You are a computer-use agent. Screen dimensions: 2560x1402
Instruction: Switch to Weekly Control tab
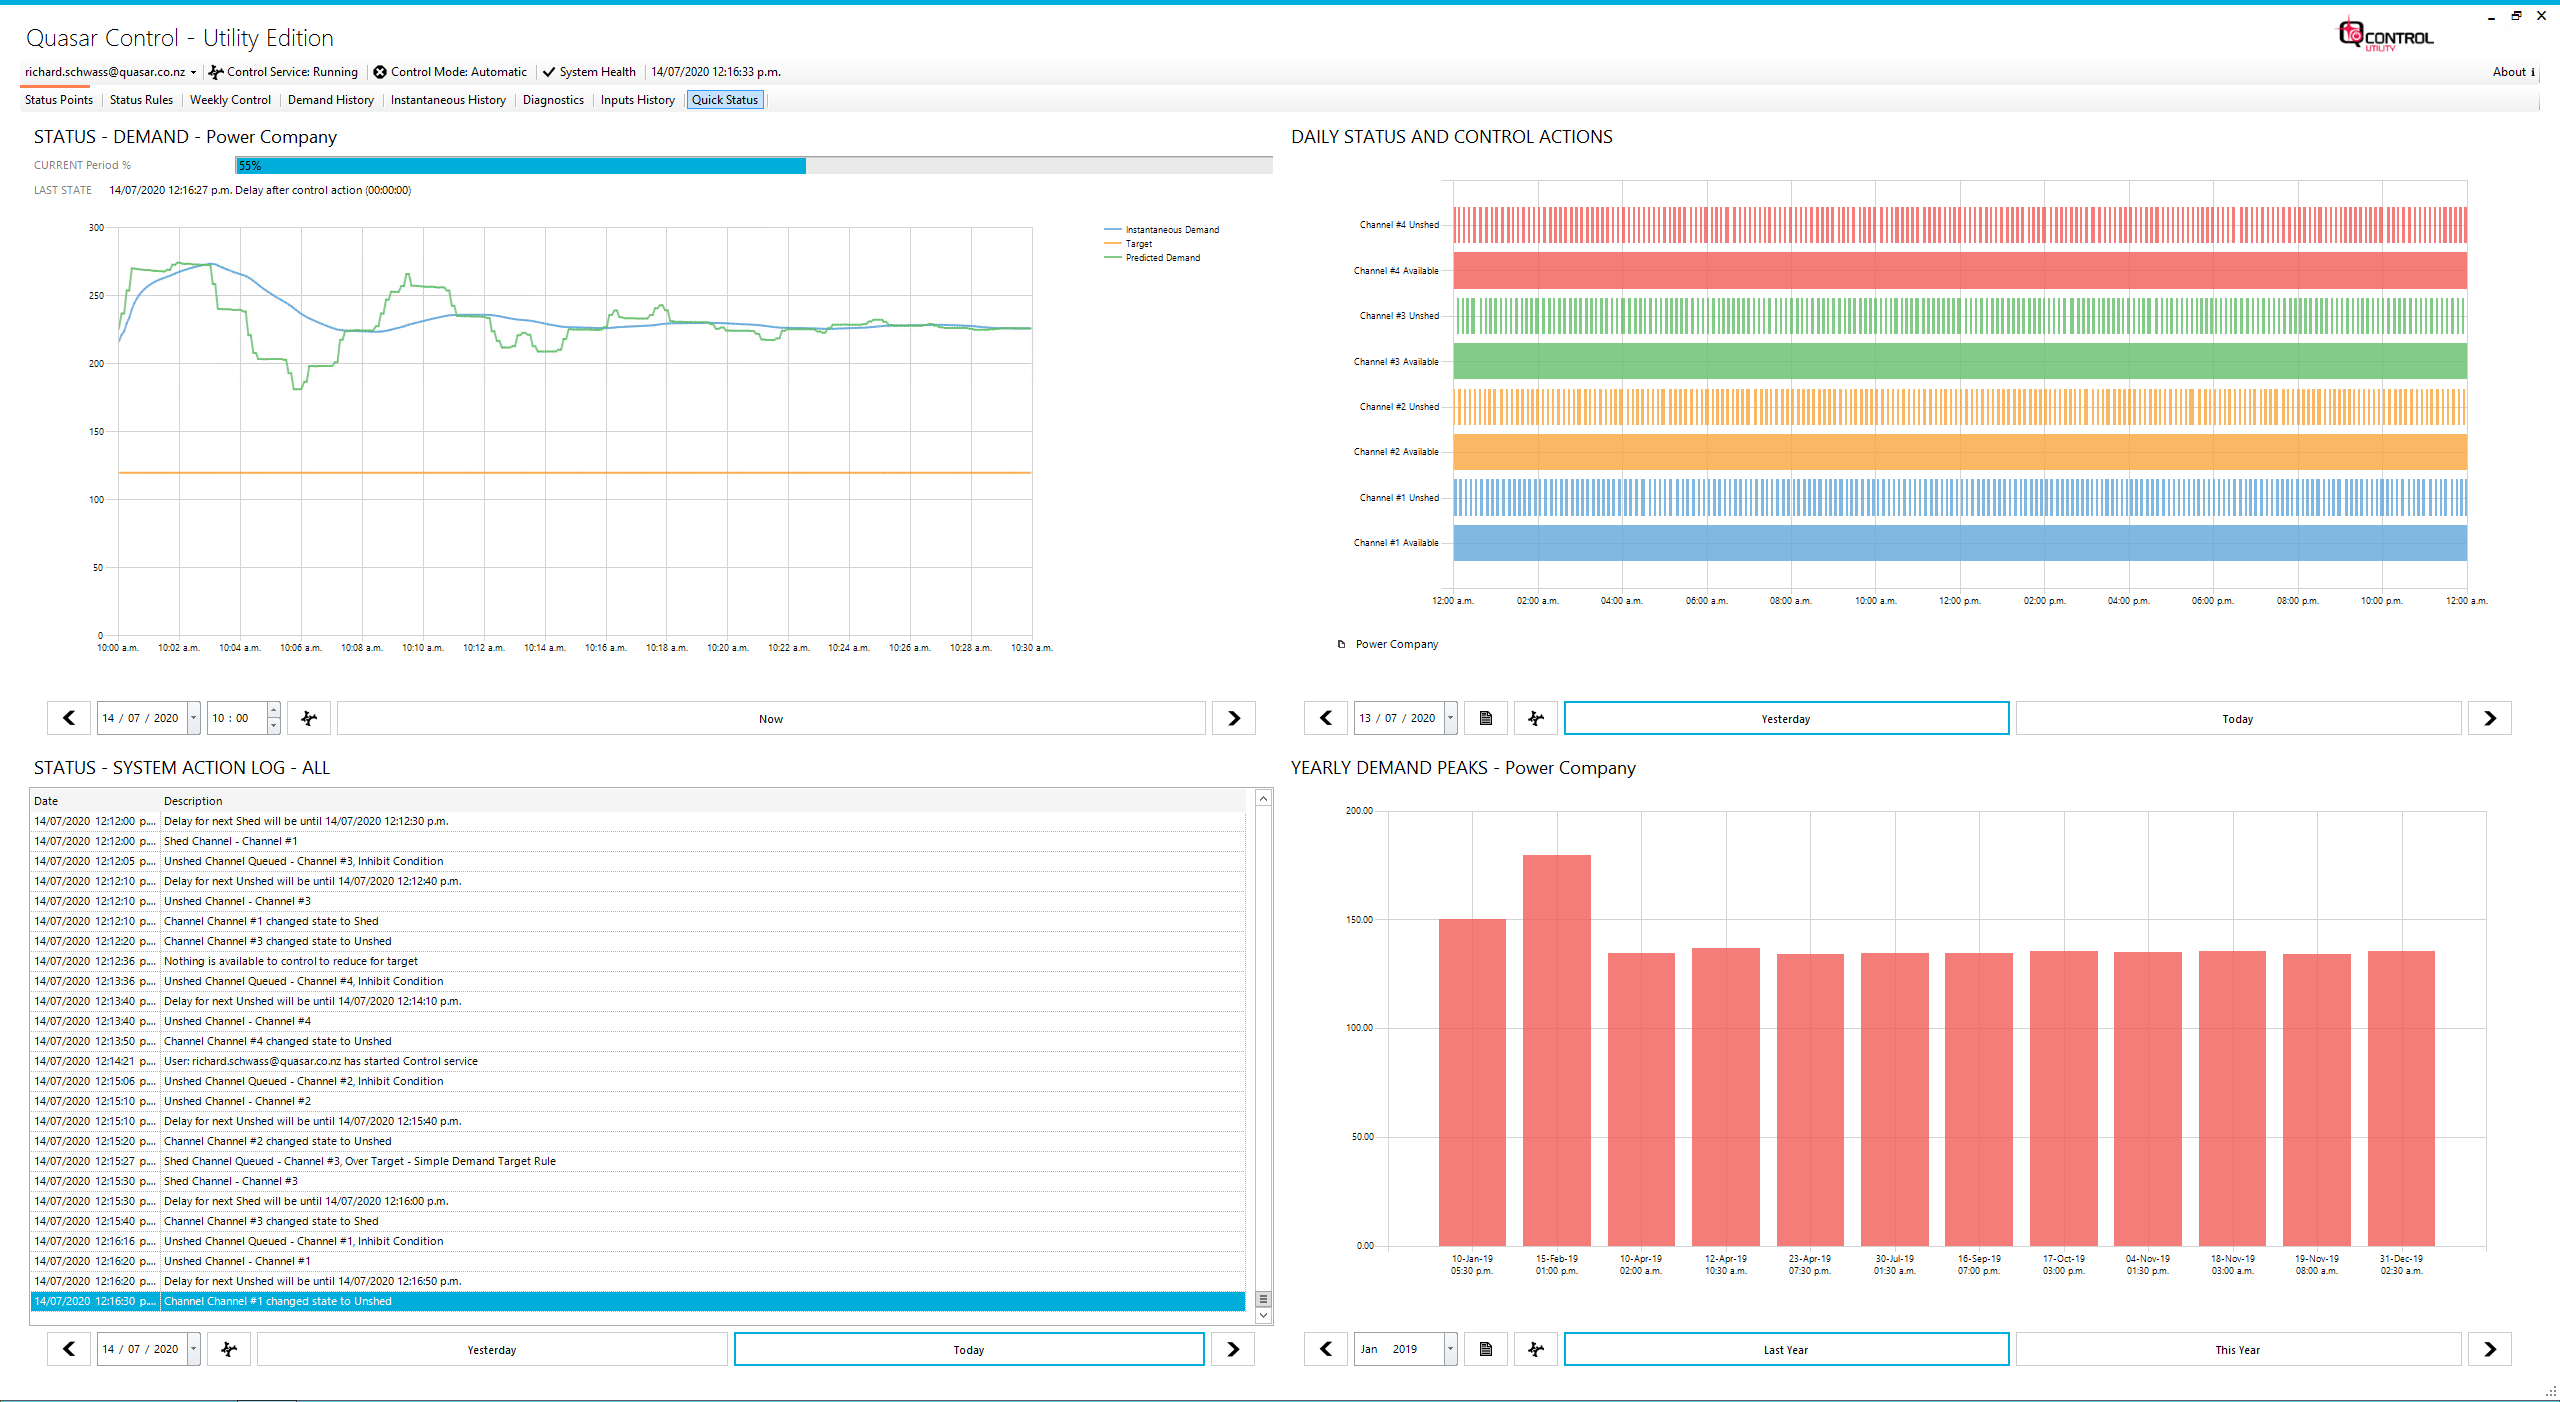coord(230,100)
